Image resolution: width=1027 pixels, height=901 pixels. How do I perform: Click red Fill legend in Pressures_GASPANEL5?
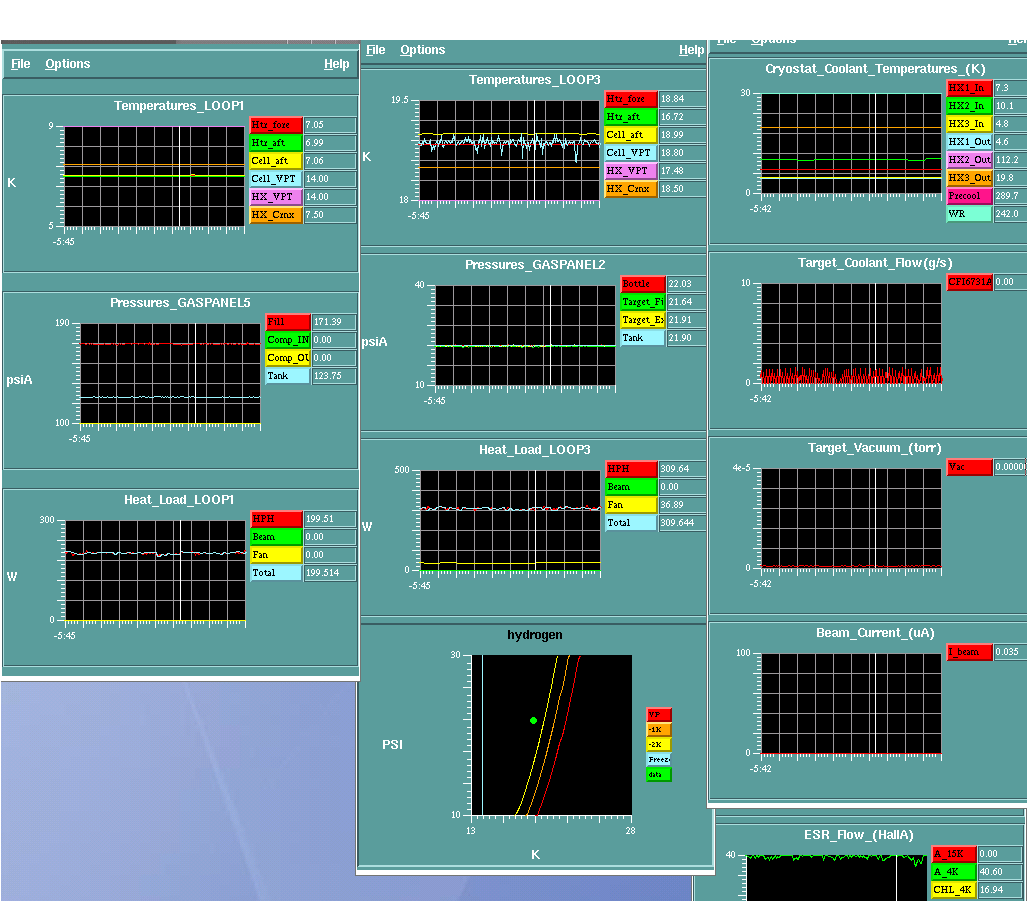coord(288,322)
